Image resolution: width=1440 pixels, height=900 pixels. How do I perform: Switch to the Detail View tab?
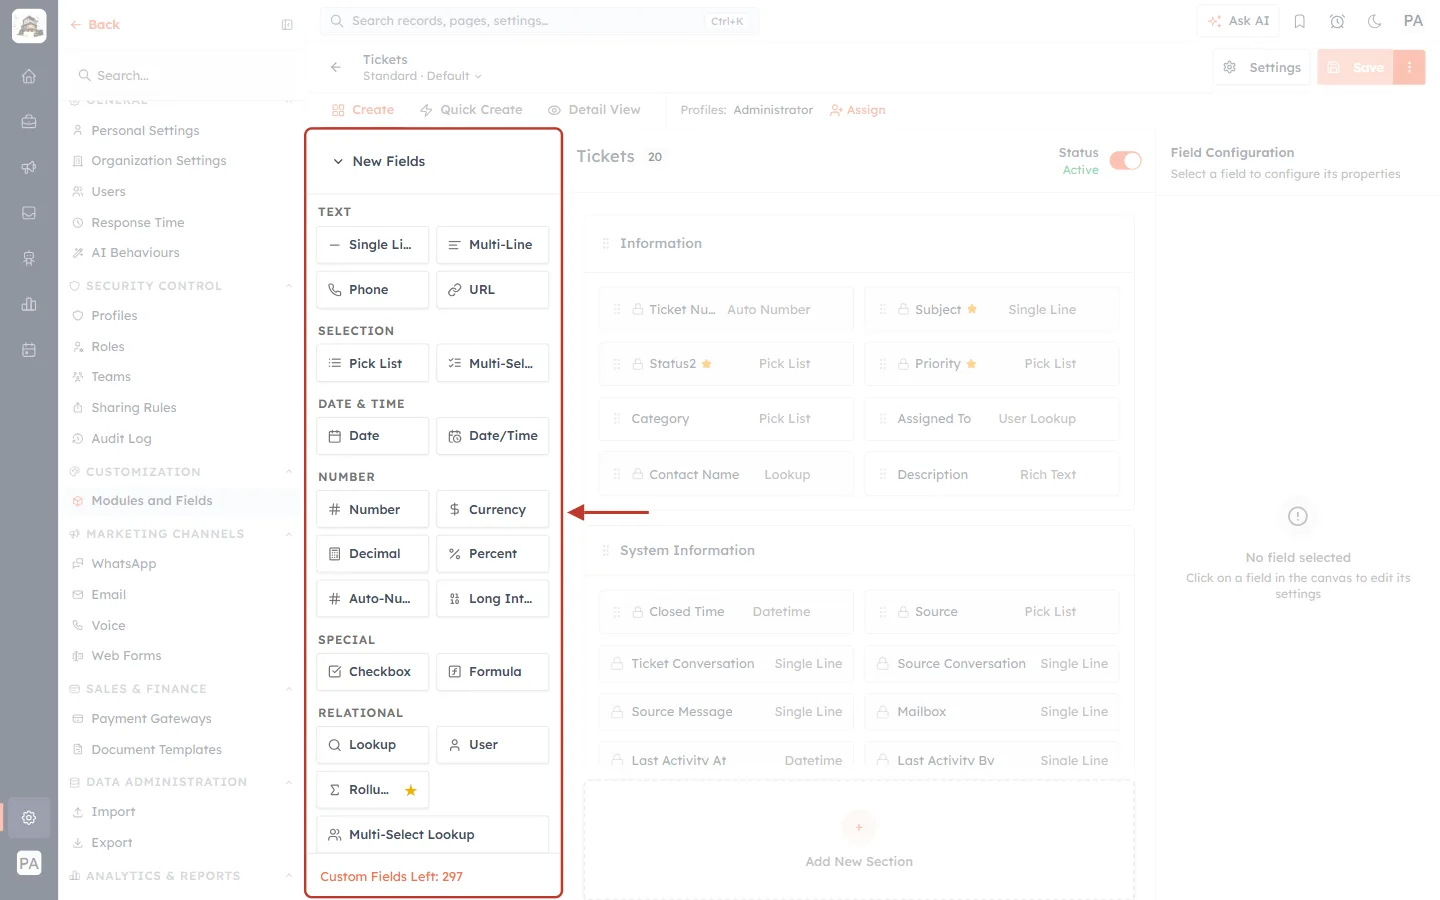594,110
